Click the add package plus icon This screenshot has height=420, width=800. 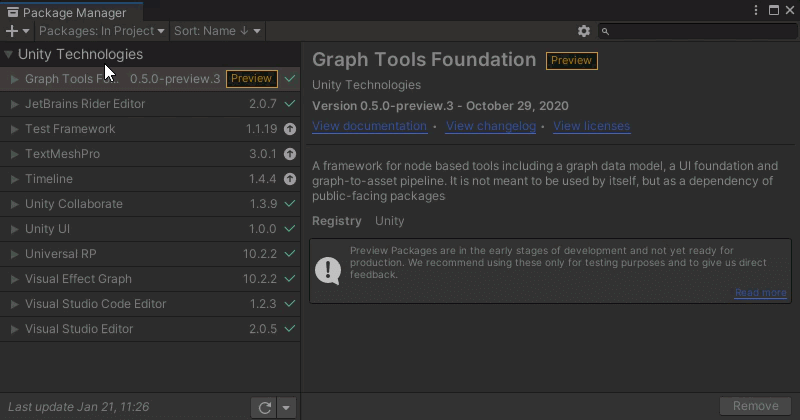(x=12, y=31)
